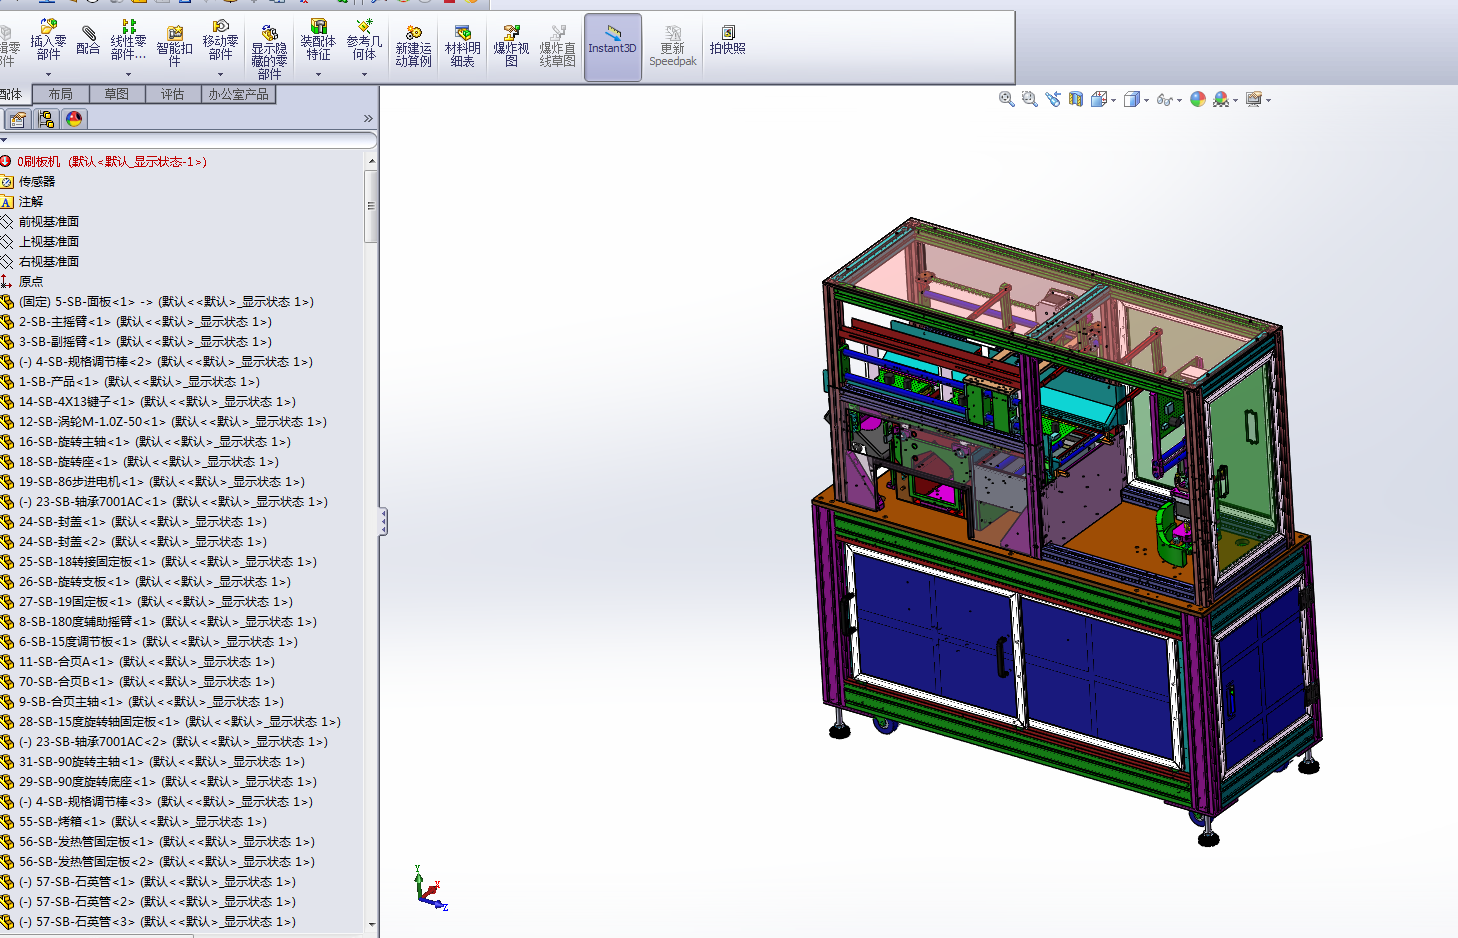Click the 拍快照 snapshot icon
Screen dimensions: 1458x938
tap(727, 40)
